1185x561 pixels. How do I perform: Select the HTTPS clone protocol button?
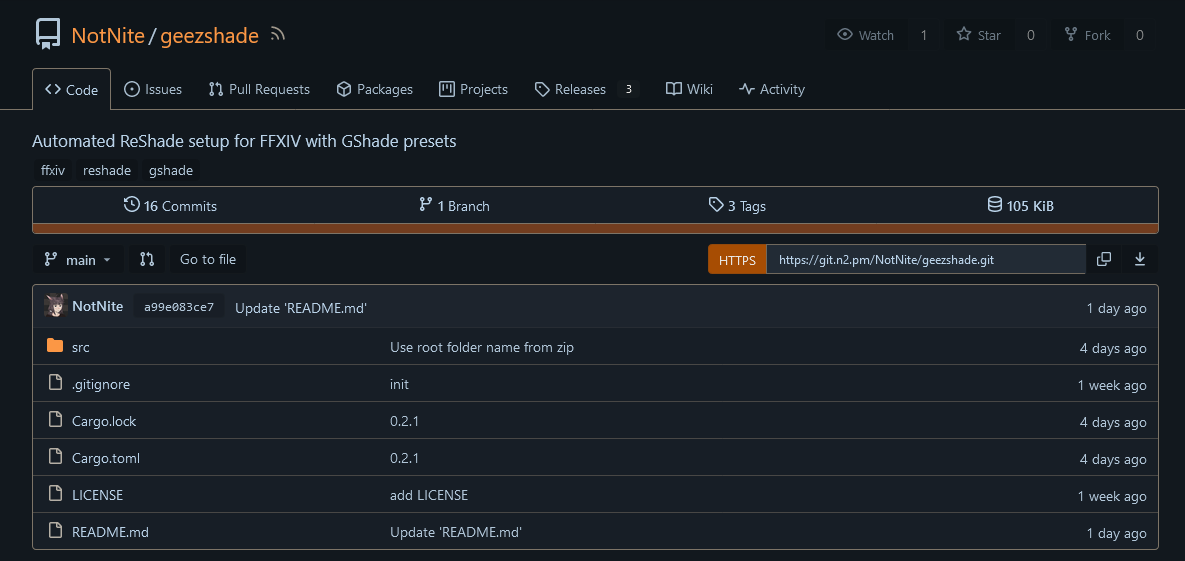pos(737,259)
